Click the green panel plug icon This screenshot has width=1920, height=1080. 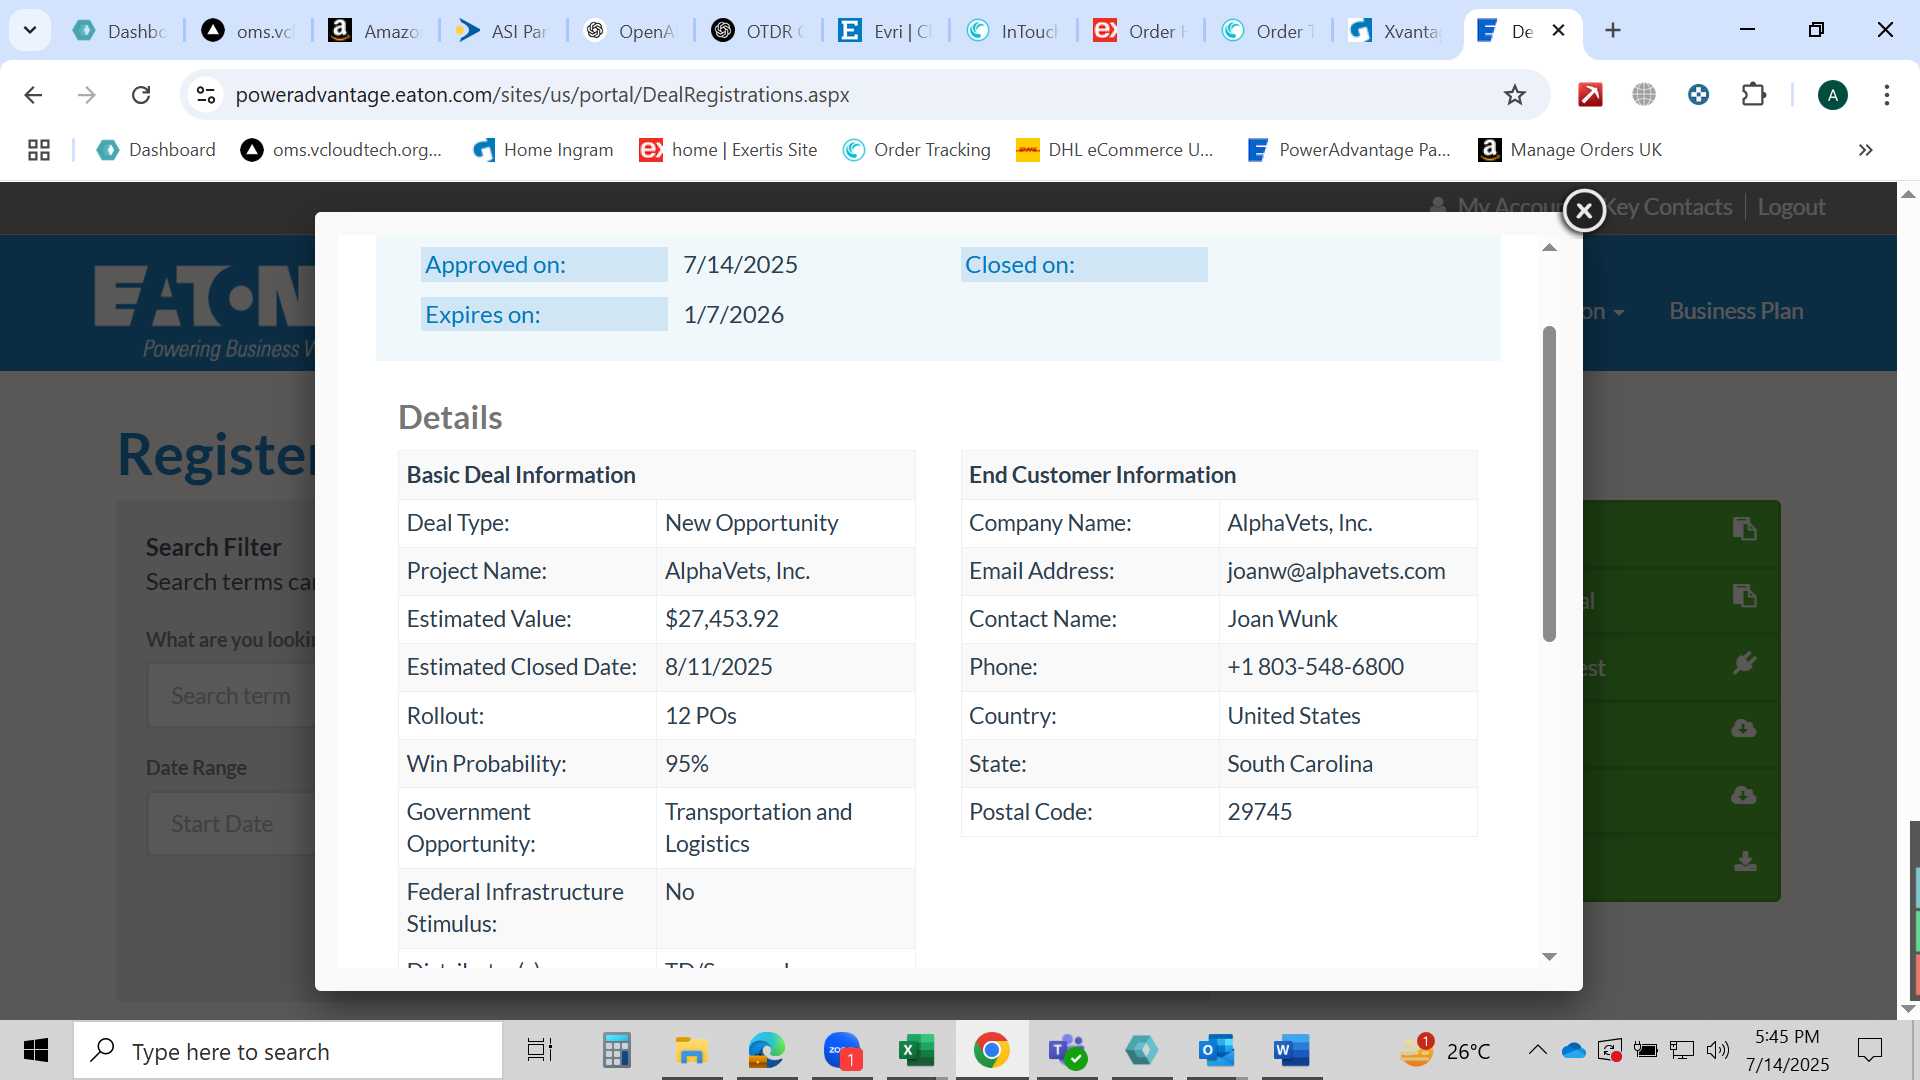point(1744,663)
